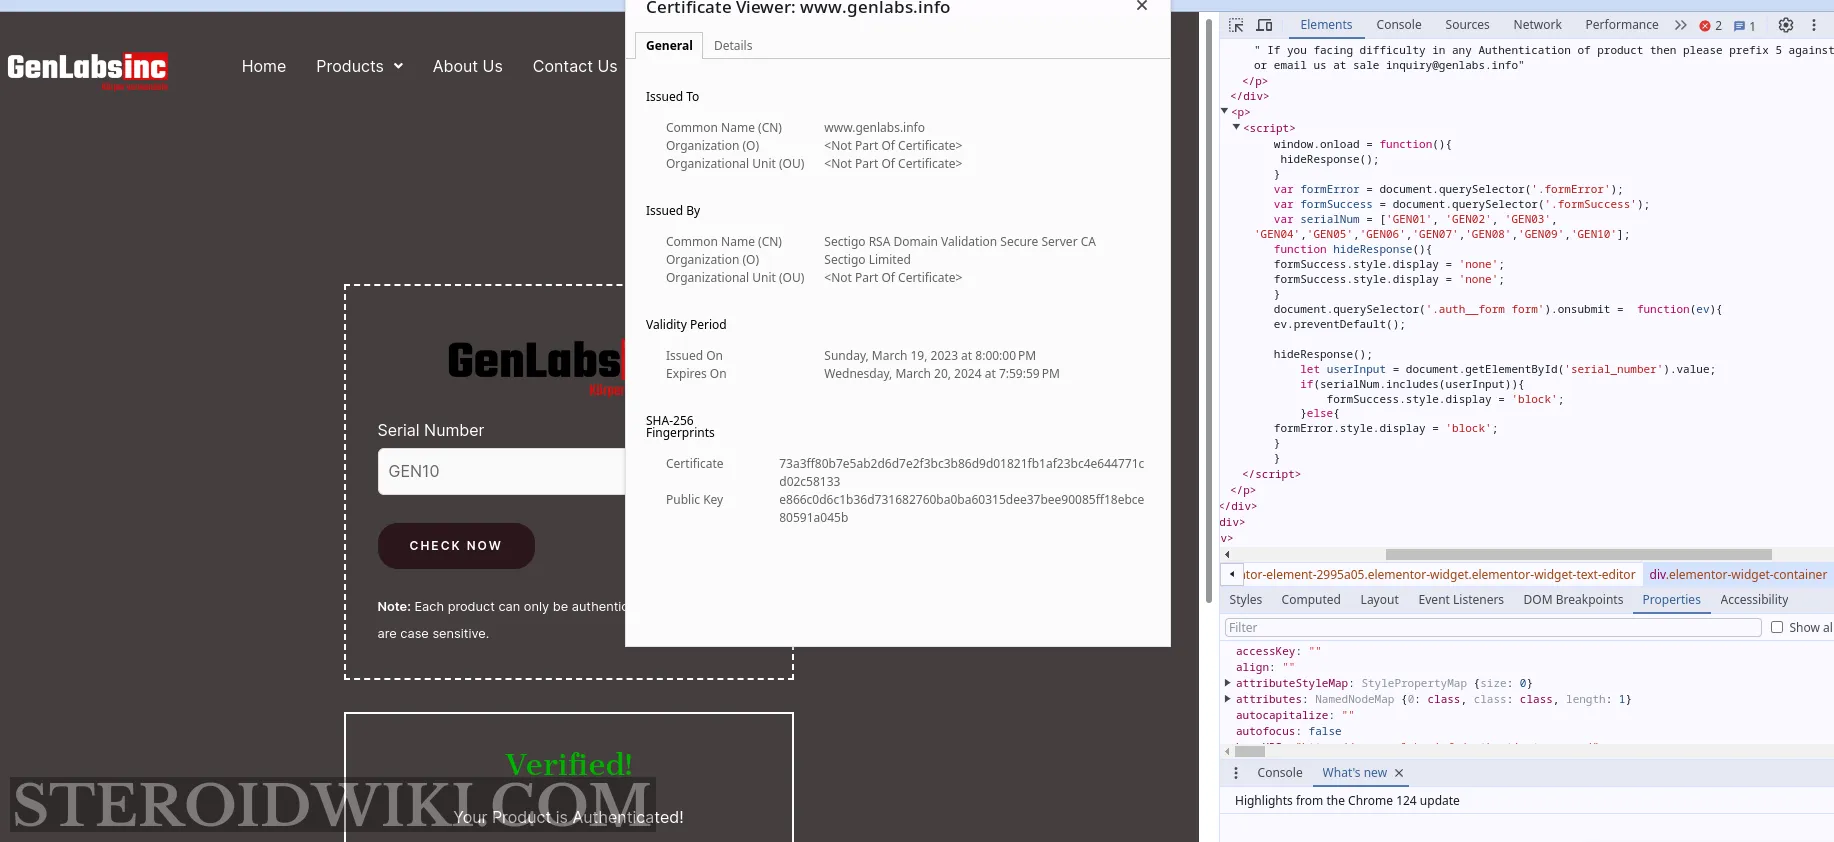Collapse the <script> node in the DOM tree
The width and height of the screenshot is (1834, 842).
[1237, 127]
